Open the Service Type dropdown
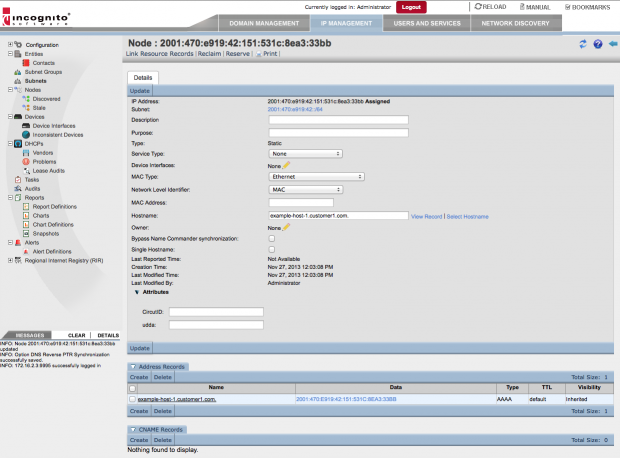The height and width of the screenshot is (458, 620). pyautogui.click(x=305, y=154)
